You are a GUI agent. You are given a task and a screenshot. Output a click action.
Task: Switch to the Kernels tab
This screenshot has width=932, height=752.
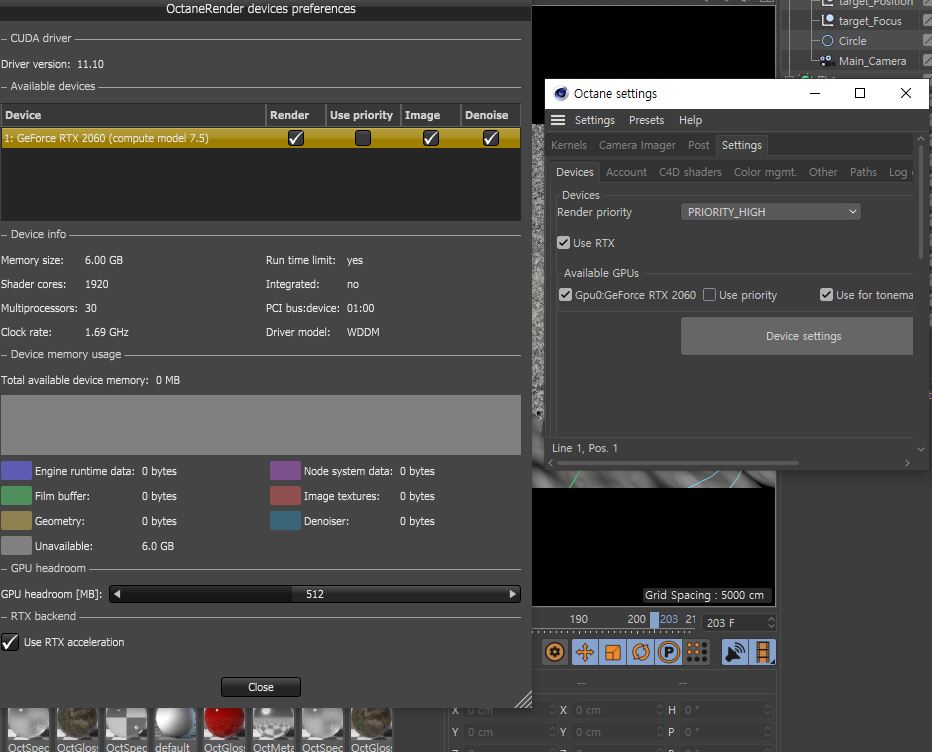[569, 145]
